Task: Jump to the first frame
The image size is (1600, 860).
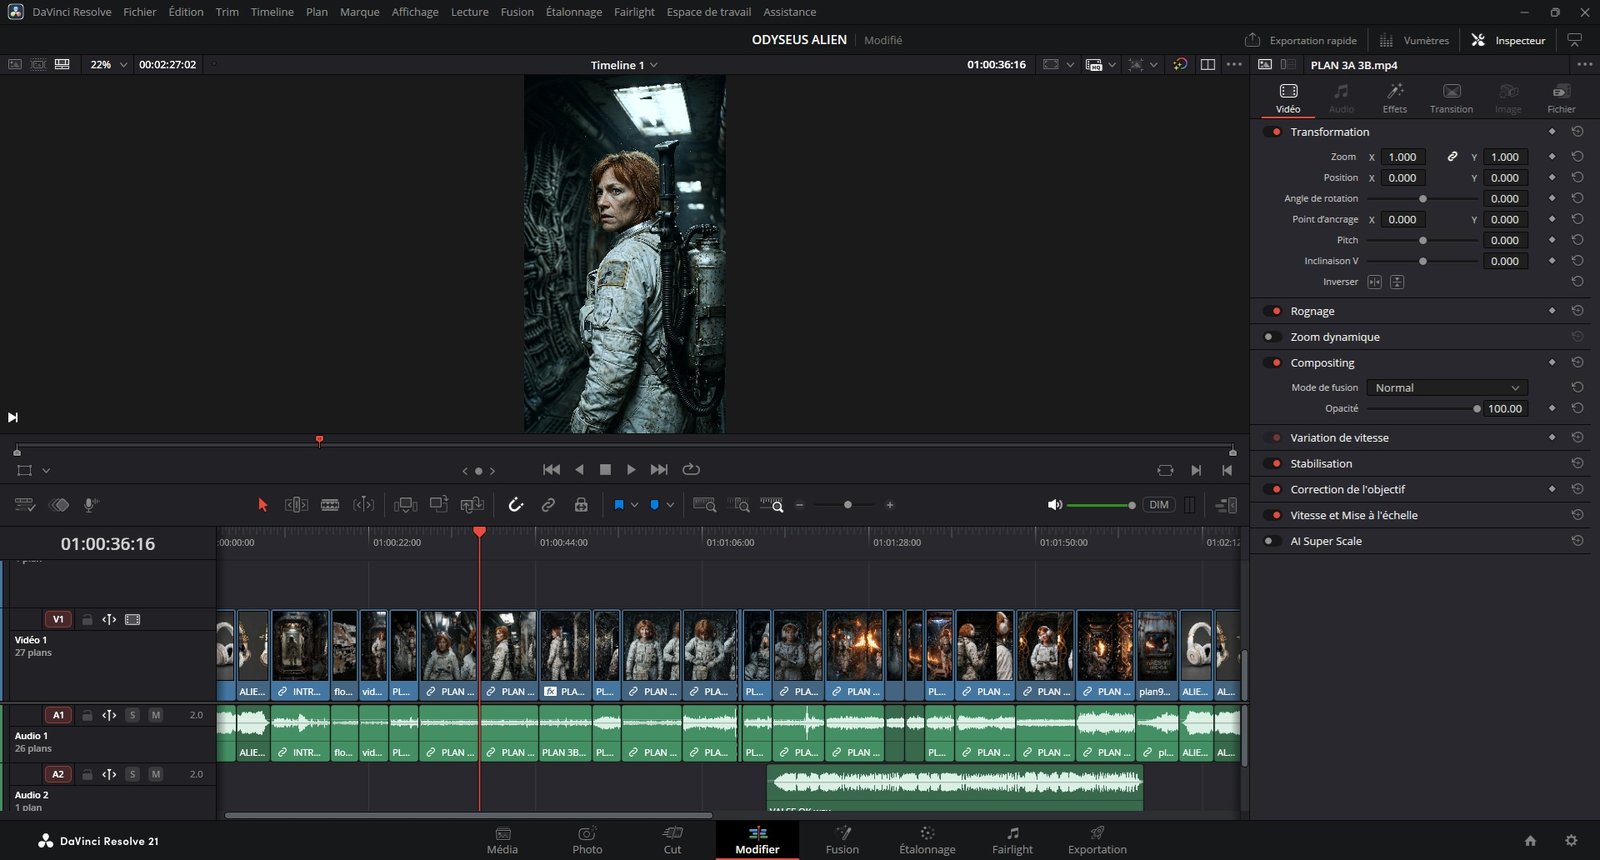Action: tap(551, 469)
